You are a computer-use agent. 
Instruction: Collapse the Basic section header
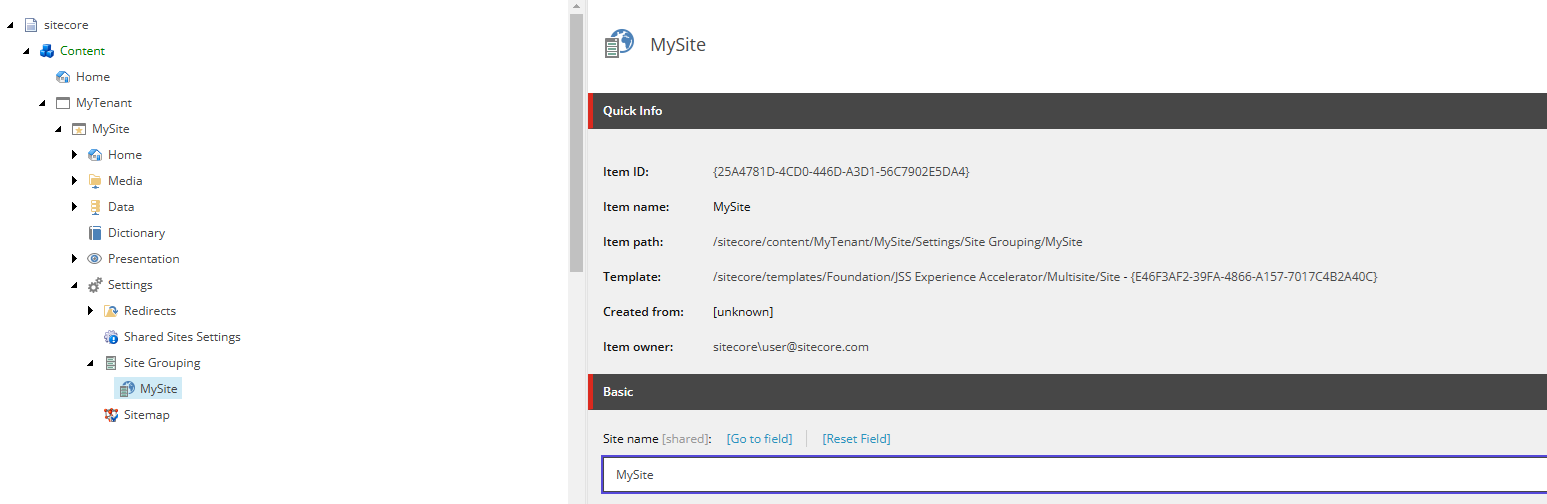(1067, 392)
